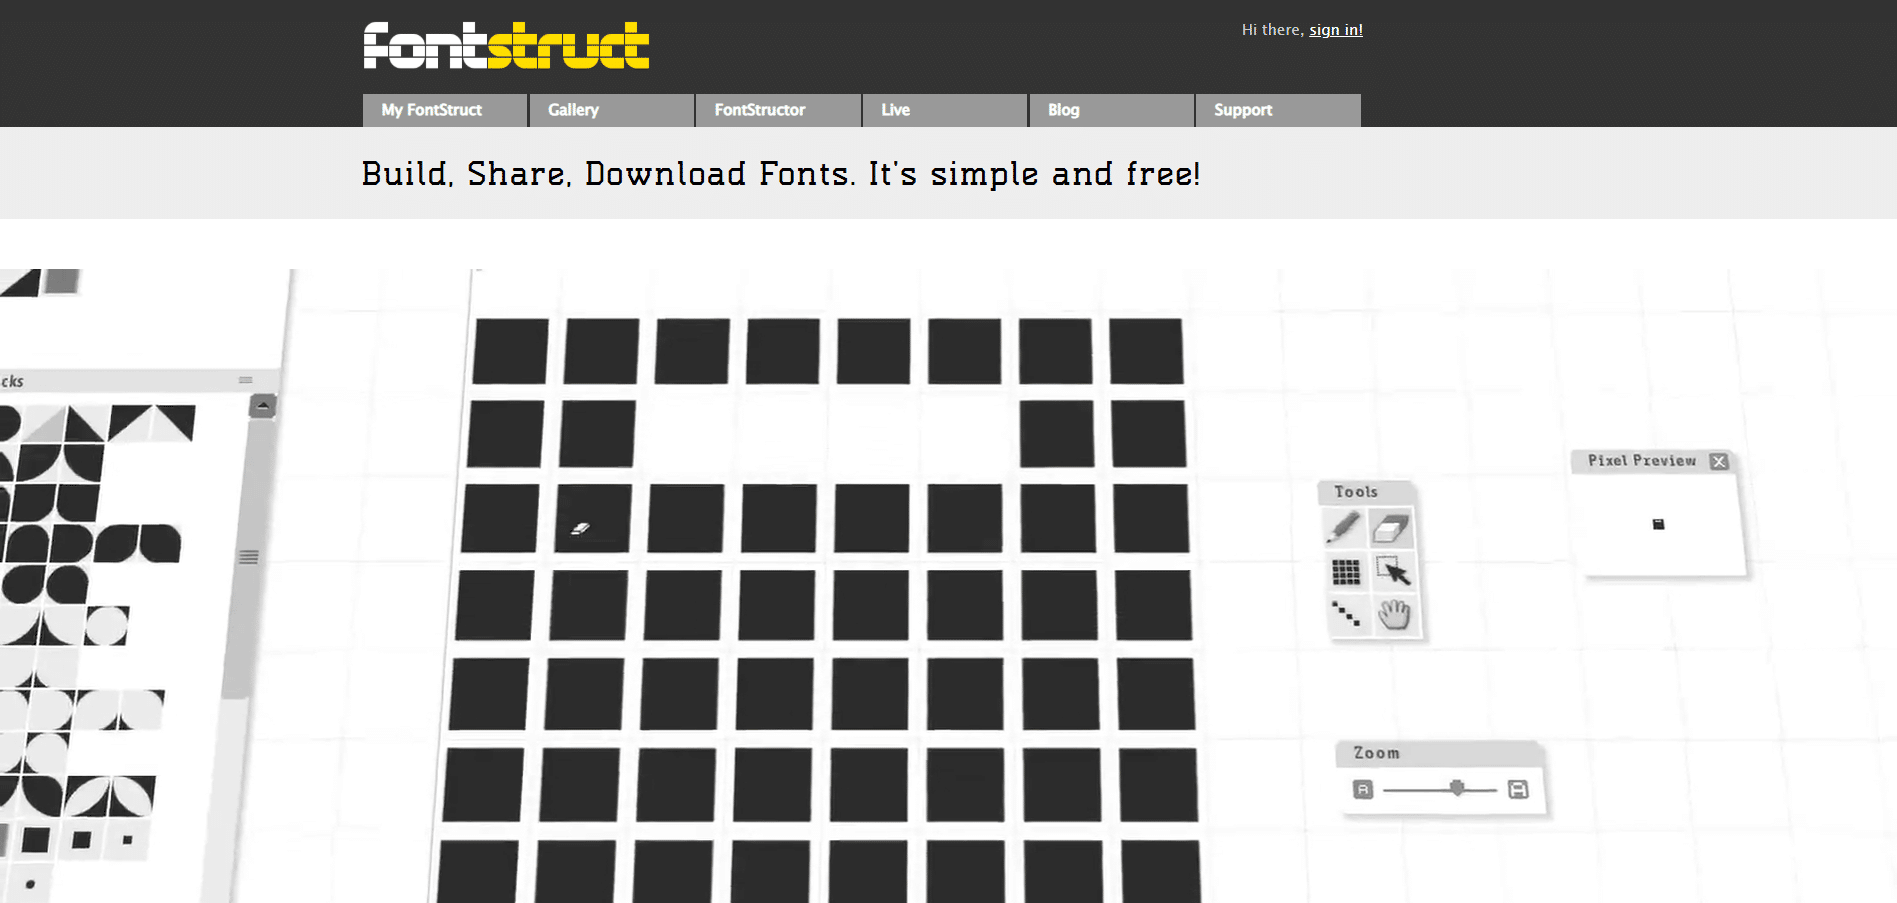Activate the rectangular selection tool
Screen dimensions: 1897x903
[x=1393, y=571]
